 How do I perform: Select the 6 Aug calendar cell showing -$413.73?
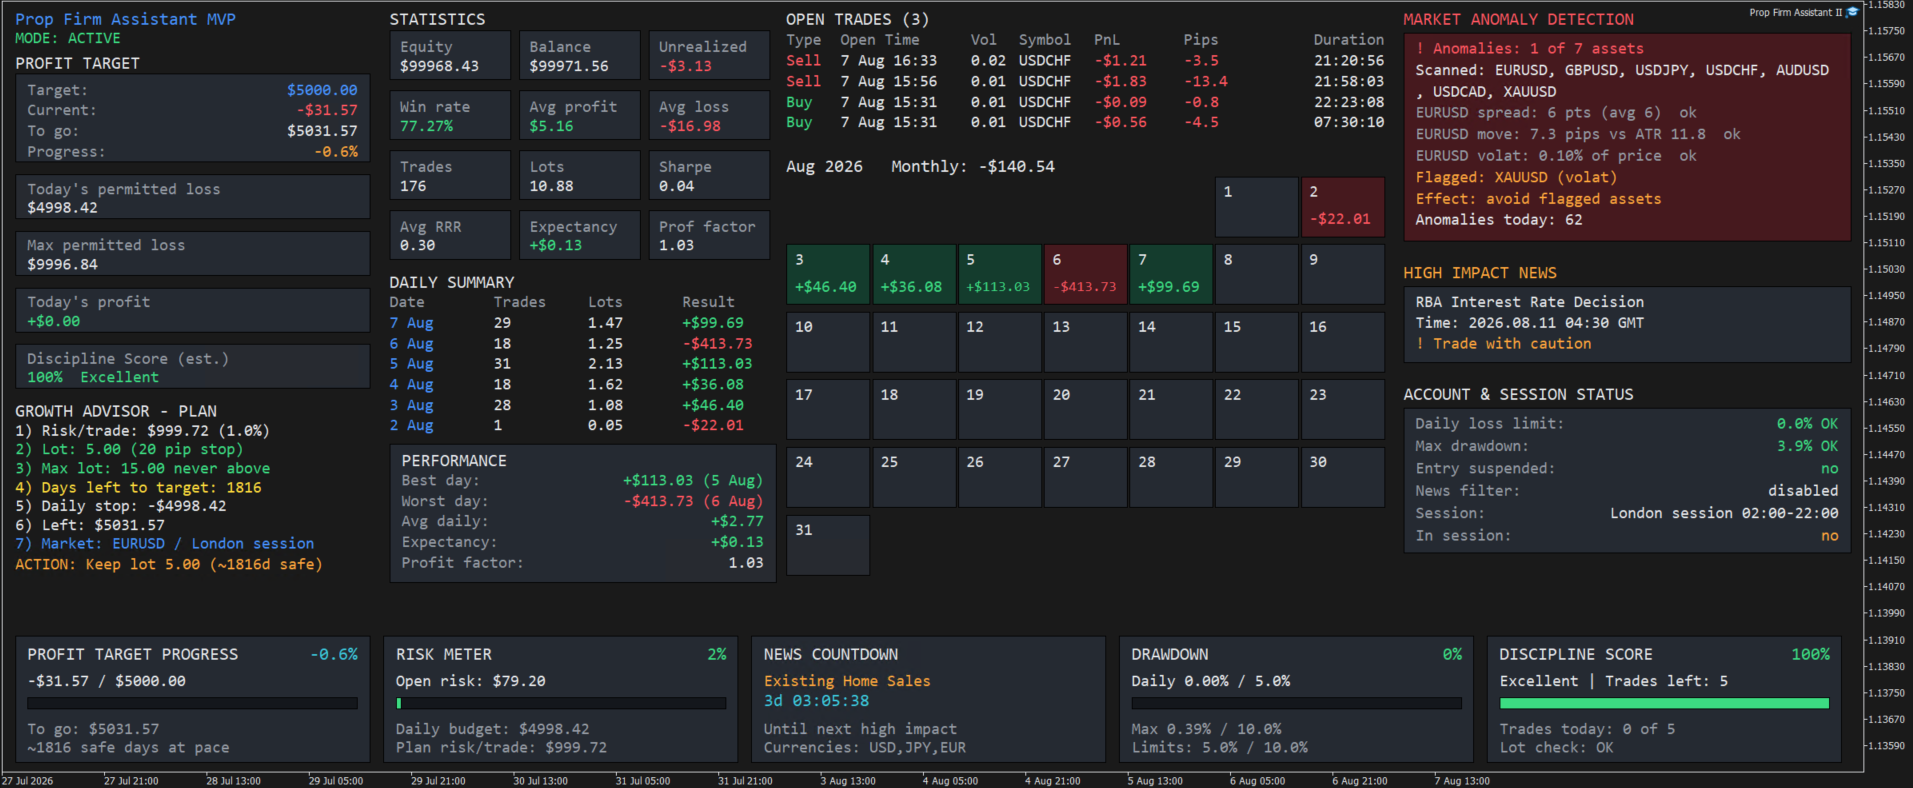(1085, 273)
